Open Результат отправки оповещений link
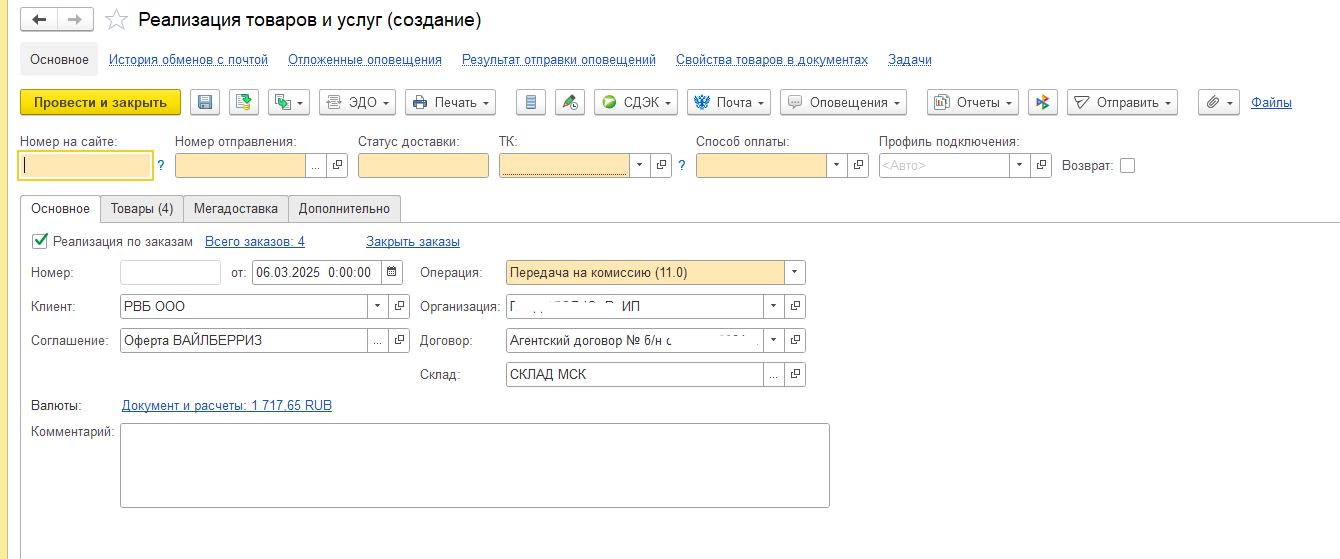The height and width of the screenshot is (559, 1340). coord(559,60)
